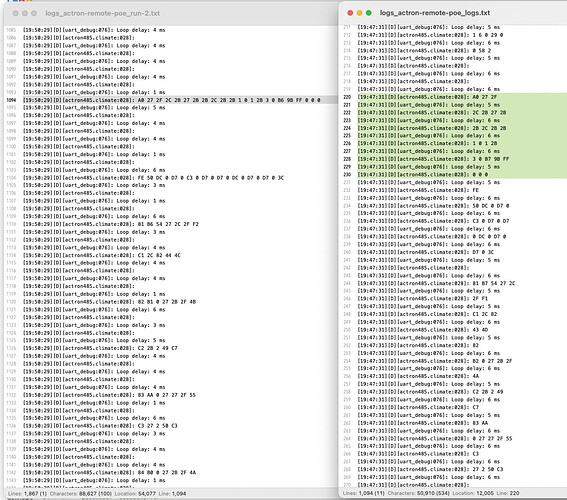Click the line 43 4D in poe_logs
This screenshot has width=567, height=500.
(423, 330)
